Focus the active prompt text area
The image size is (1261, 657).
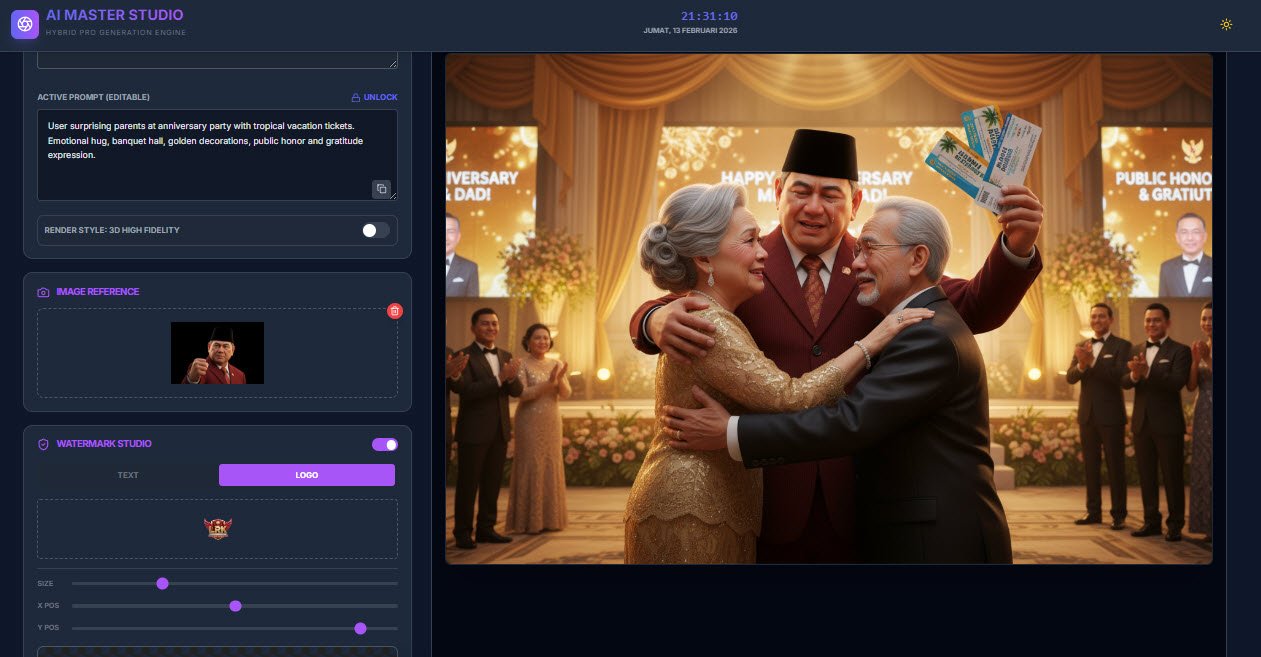pos(217,155)
